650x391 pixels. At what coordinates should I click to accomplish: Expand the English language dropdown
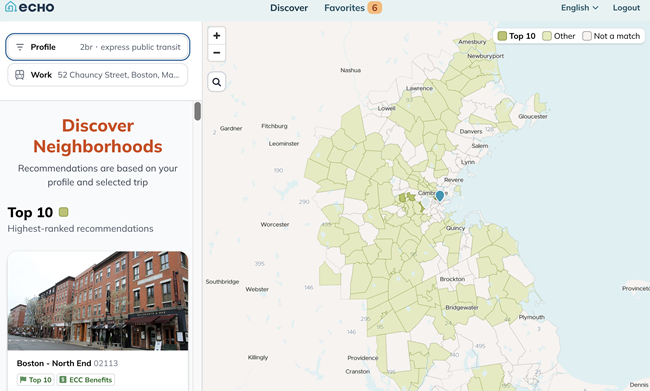[580, 8]
